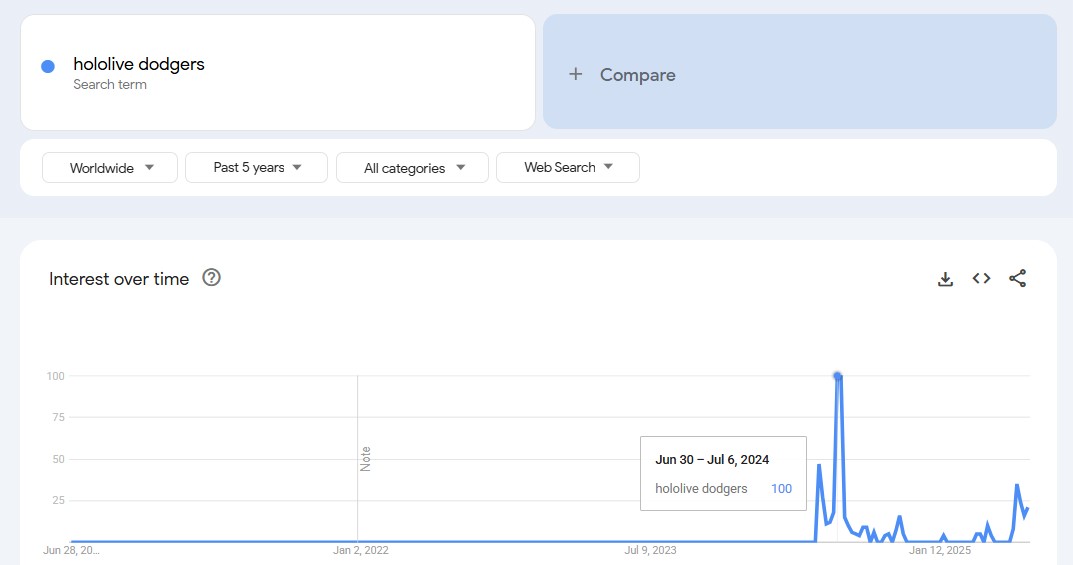The height and width of the screenshot is (565, 1073).
Task: Download the interest over time data
Action: tap(945, 279)
